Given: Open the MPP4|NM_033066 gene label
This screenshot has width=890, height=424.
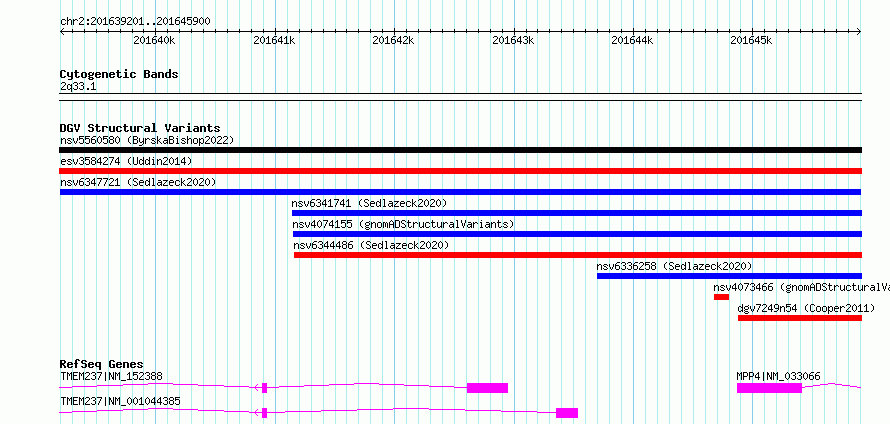Looking at the screenshot, I should pyautogui.click(x=778, y=376).
